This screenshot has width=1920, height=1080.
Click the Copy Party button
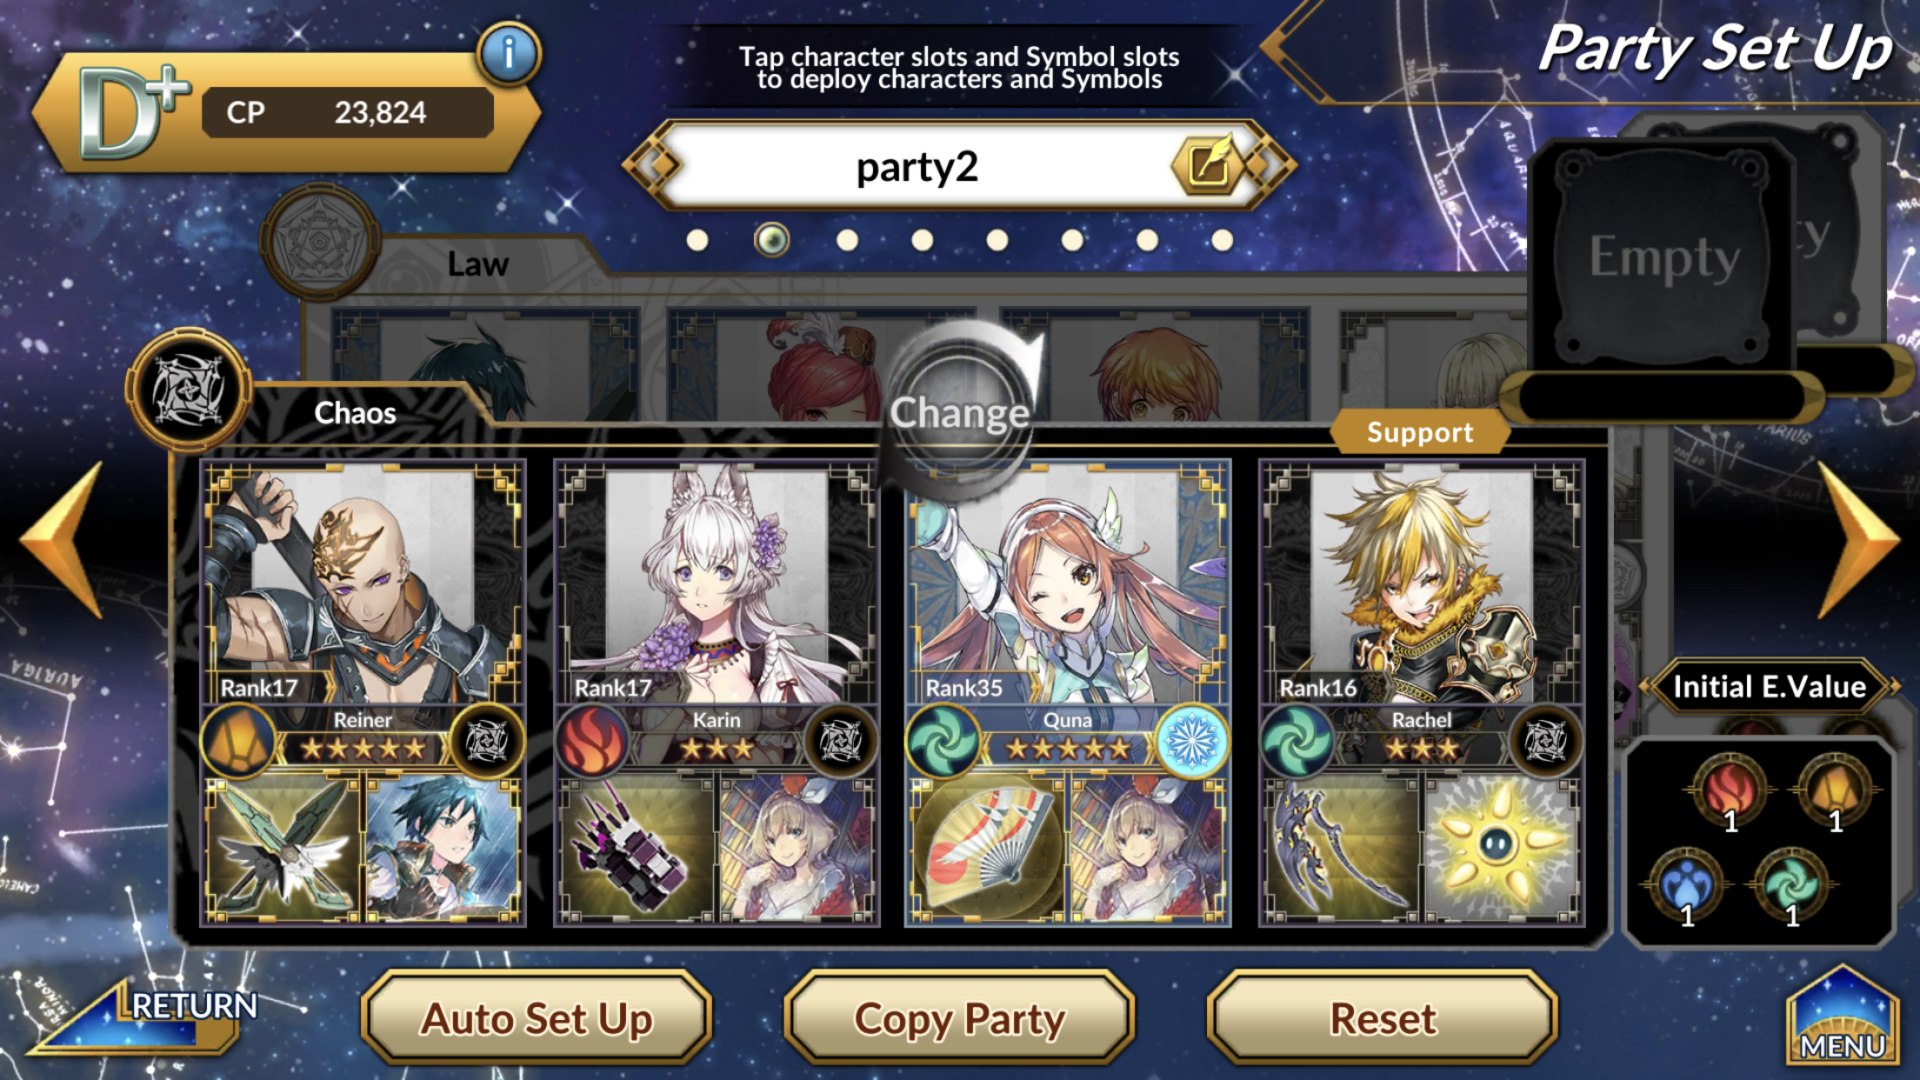[x=960, y=1019]
